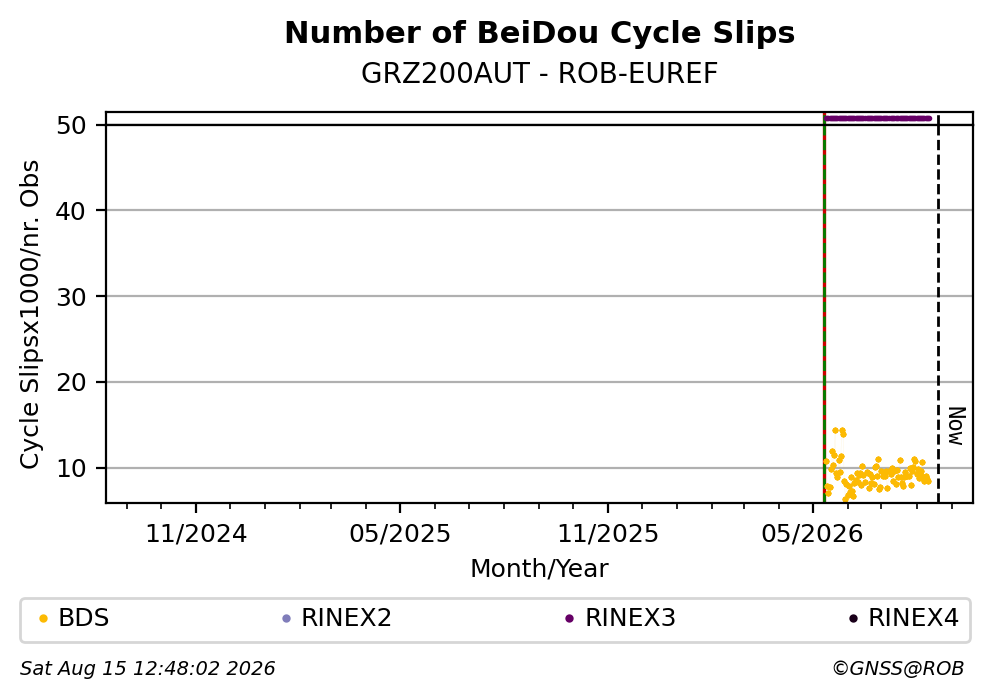Click the 05/2025 x-axis tick label
Viewport: 992px width, 699px height.
[400, 535]
